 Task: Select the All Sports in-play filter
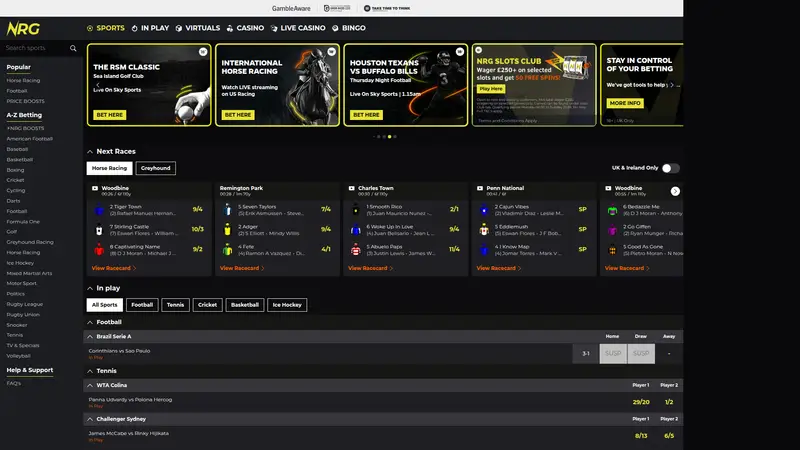pos(105,305)
